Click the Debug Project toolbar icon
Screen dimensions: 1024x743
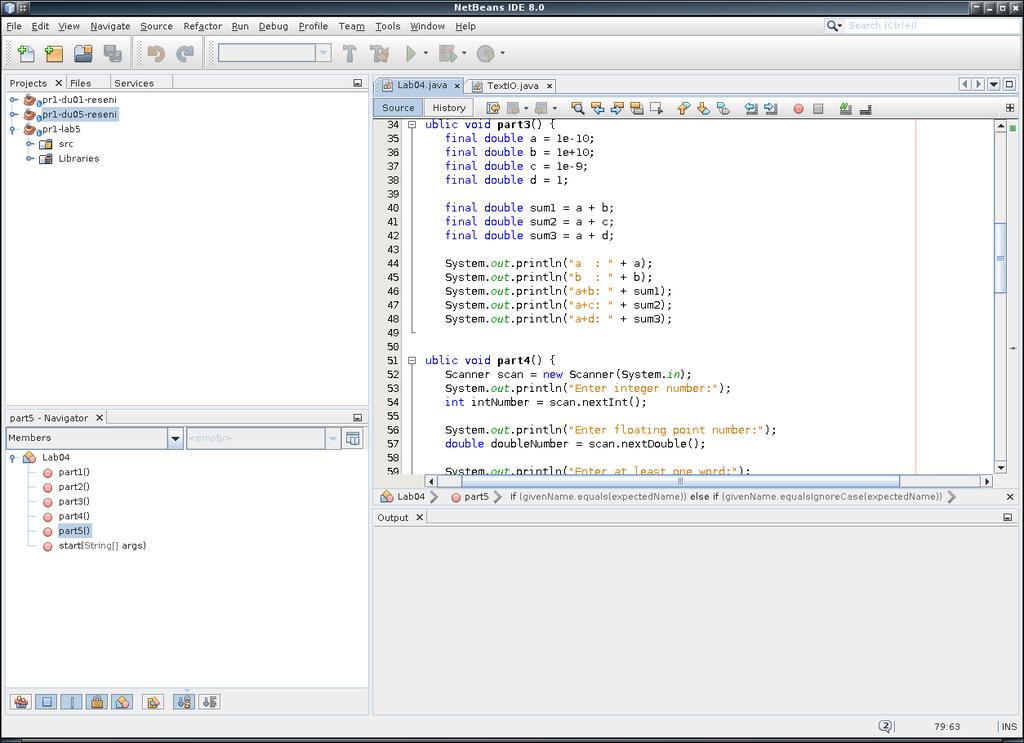pyautogui.click(x=447, y=54)
